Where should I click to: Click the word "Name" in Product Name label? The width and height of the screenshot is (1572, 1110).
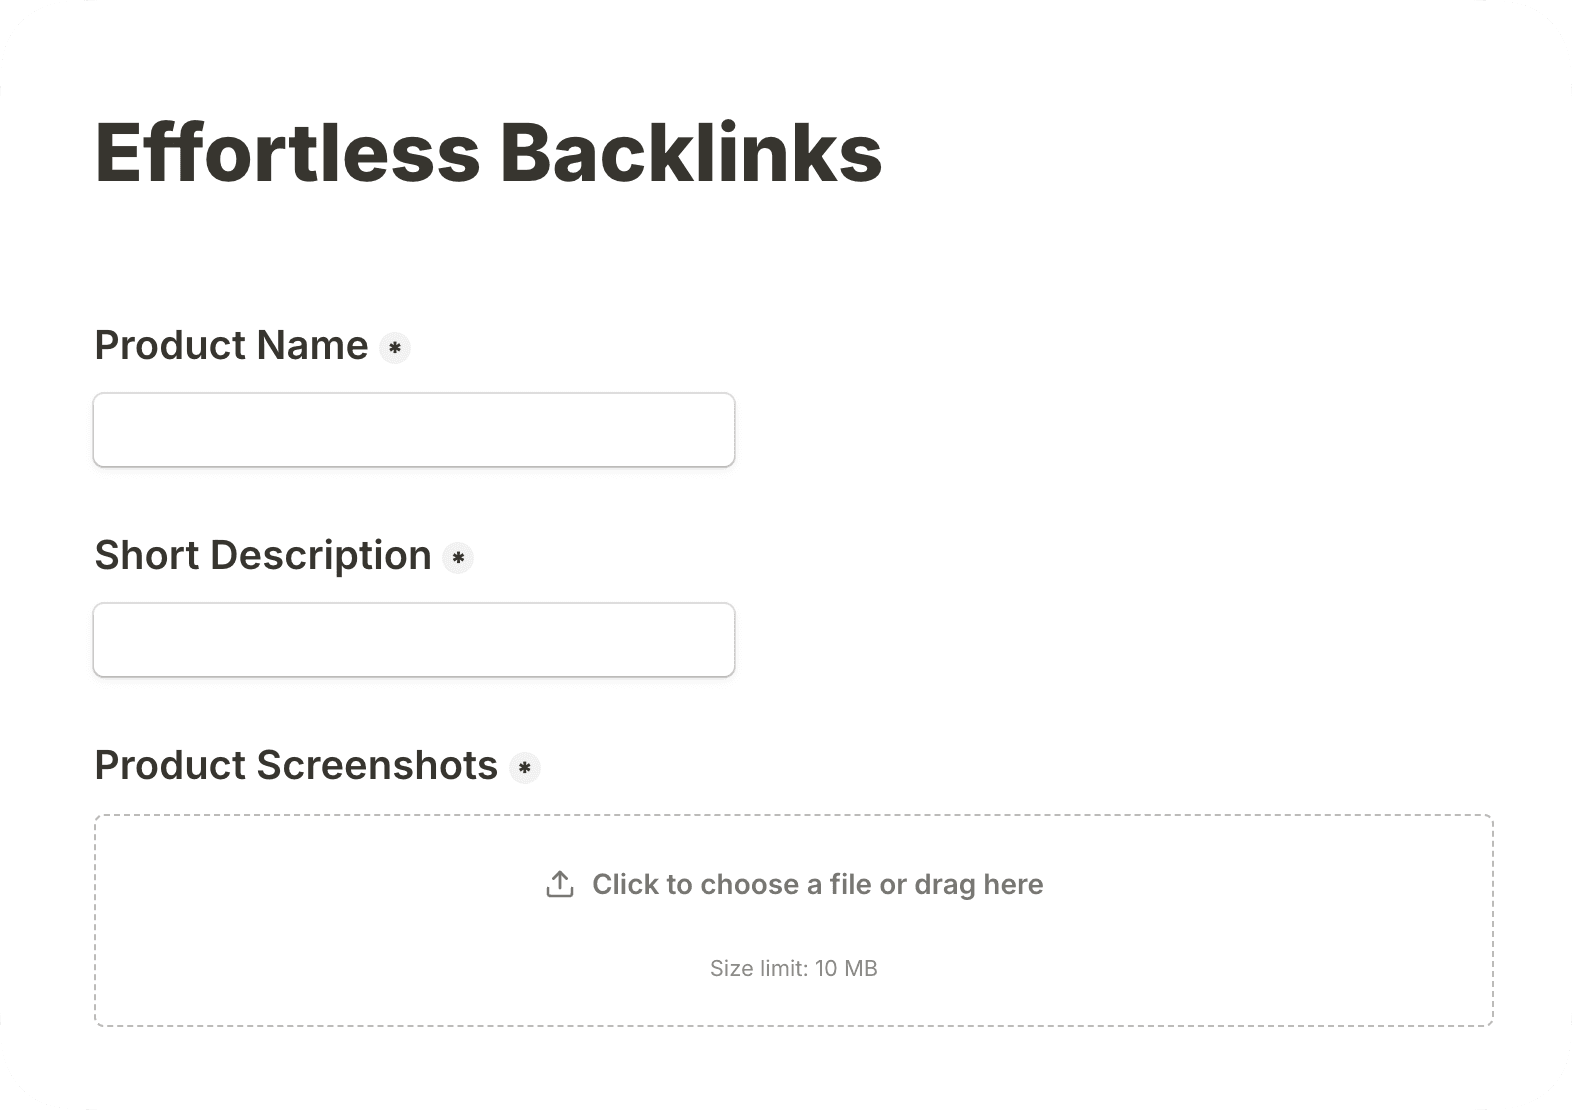click(x=312, y=346)
